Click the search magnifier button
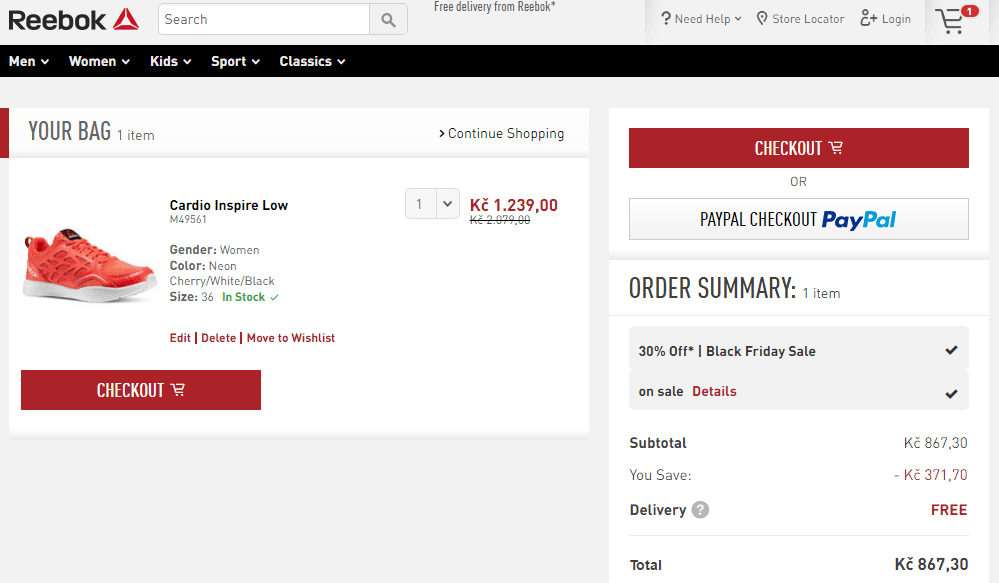 coord(388,20)
